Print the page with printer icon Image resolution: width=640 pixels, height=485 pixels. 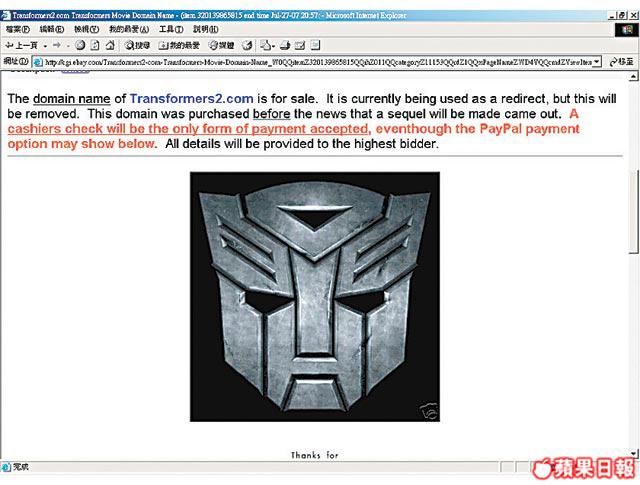pyautogui.click(x=285, y=45)
